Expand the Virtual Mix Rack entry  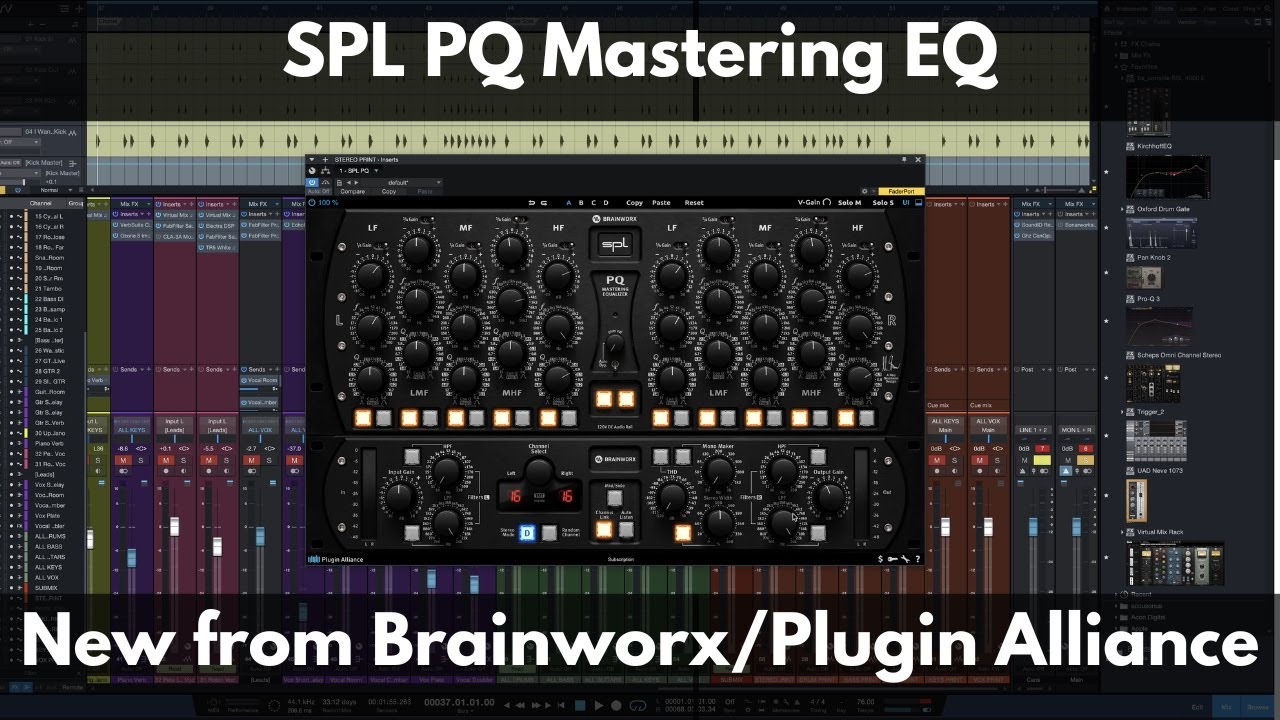pyautogui.click(x=1122, y=532)
